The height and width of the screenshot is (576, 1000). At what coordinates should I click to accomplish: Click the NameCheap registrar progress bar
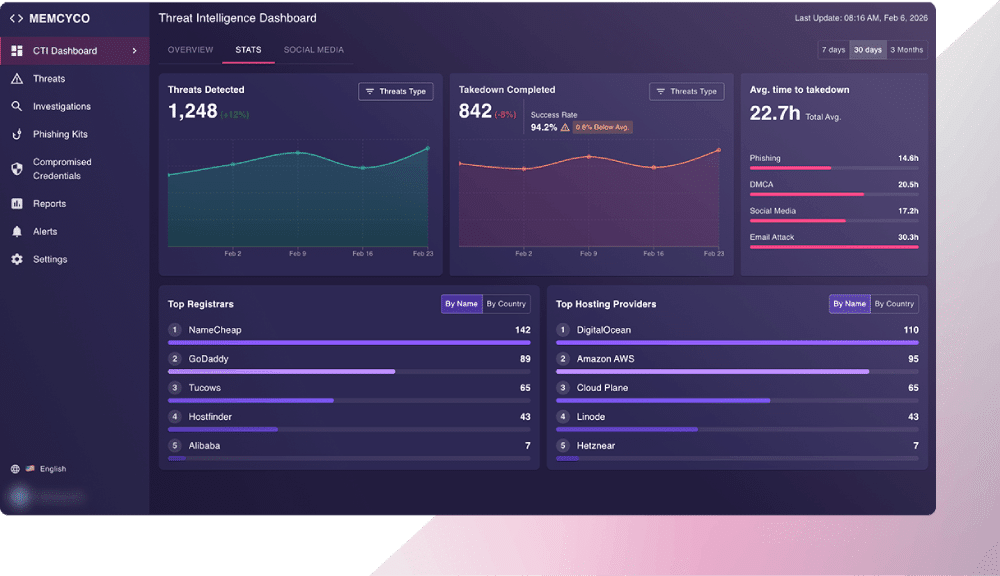[x=349, y=343]
